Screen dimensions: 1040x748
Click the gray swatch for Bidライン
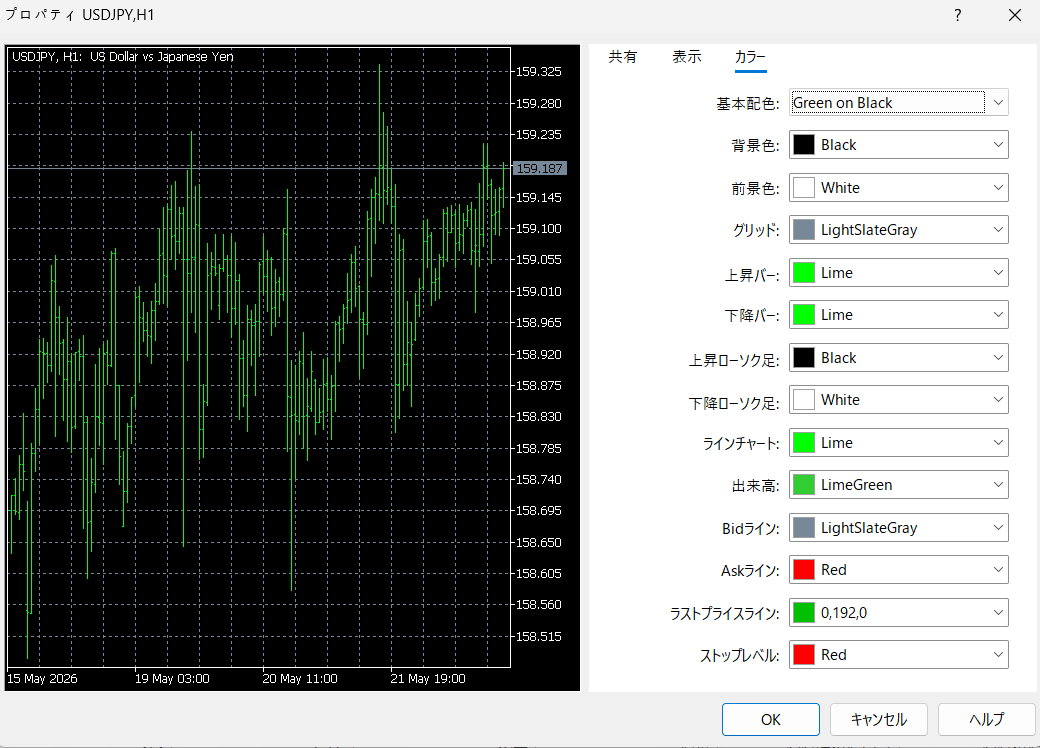pos(804,528)
